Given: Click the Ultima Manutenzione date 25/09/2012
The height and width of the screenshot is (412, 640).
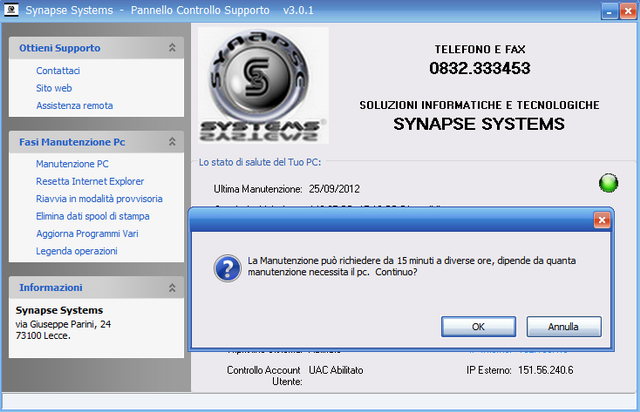Looking at the screenshot, I should coord(334,189).
